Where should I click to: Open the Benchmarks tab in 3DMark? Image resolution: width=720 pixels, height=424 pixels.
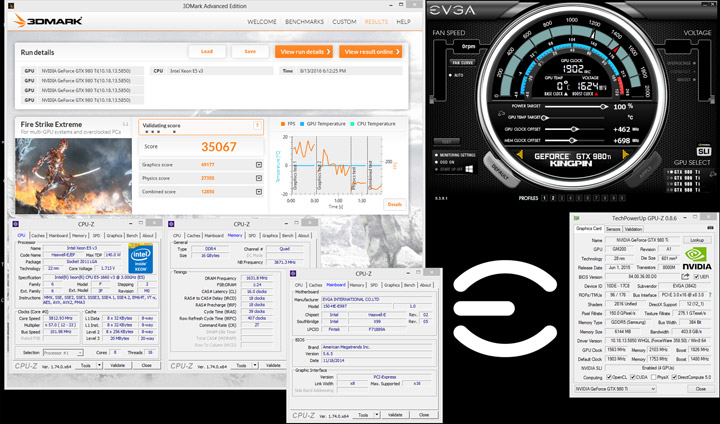(304, 22)
